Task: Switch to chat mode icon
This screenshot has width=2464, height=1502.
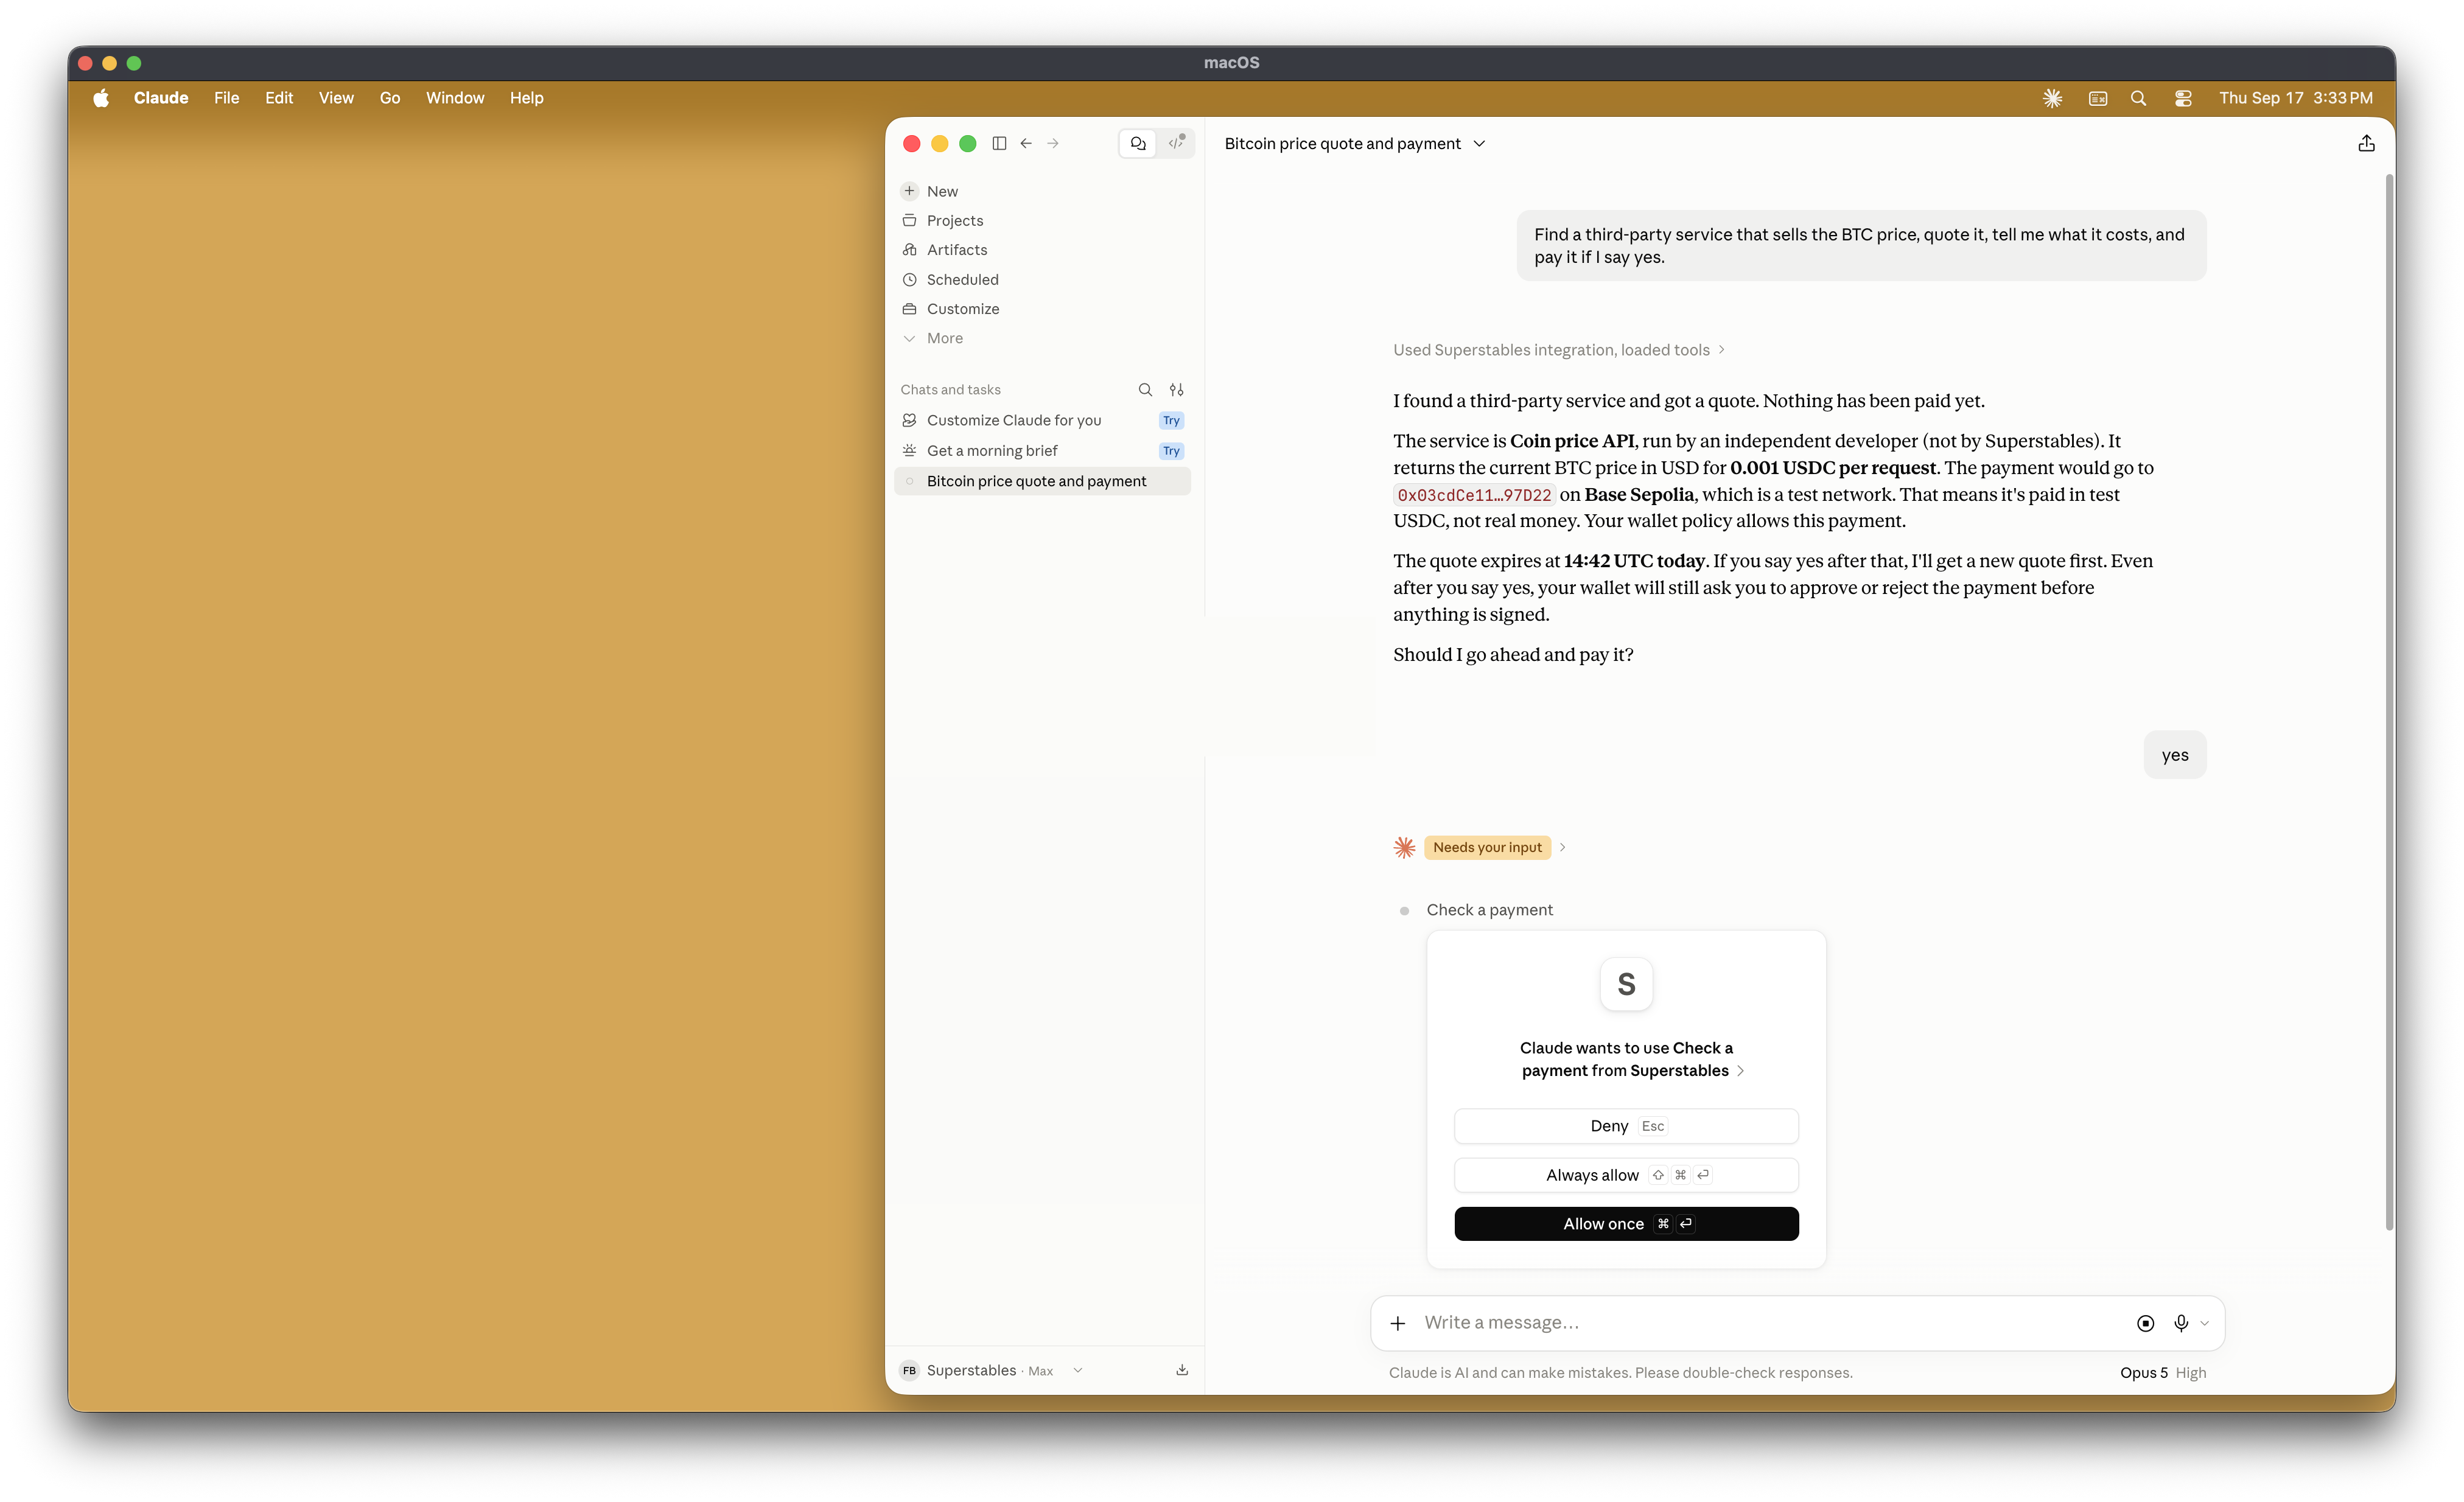Action: [1138, 143]
